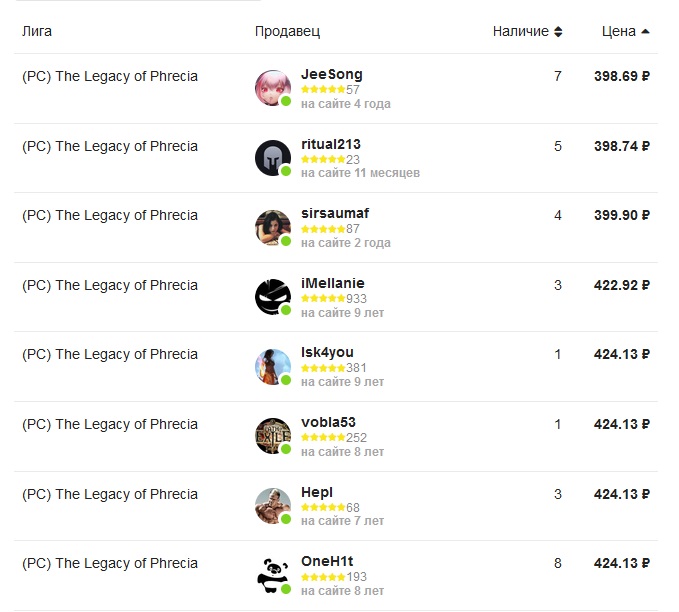Click the Лига column header
This screenshot has height=612, width=679.
click(37, 31)
